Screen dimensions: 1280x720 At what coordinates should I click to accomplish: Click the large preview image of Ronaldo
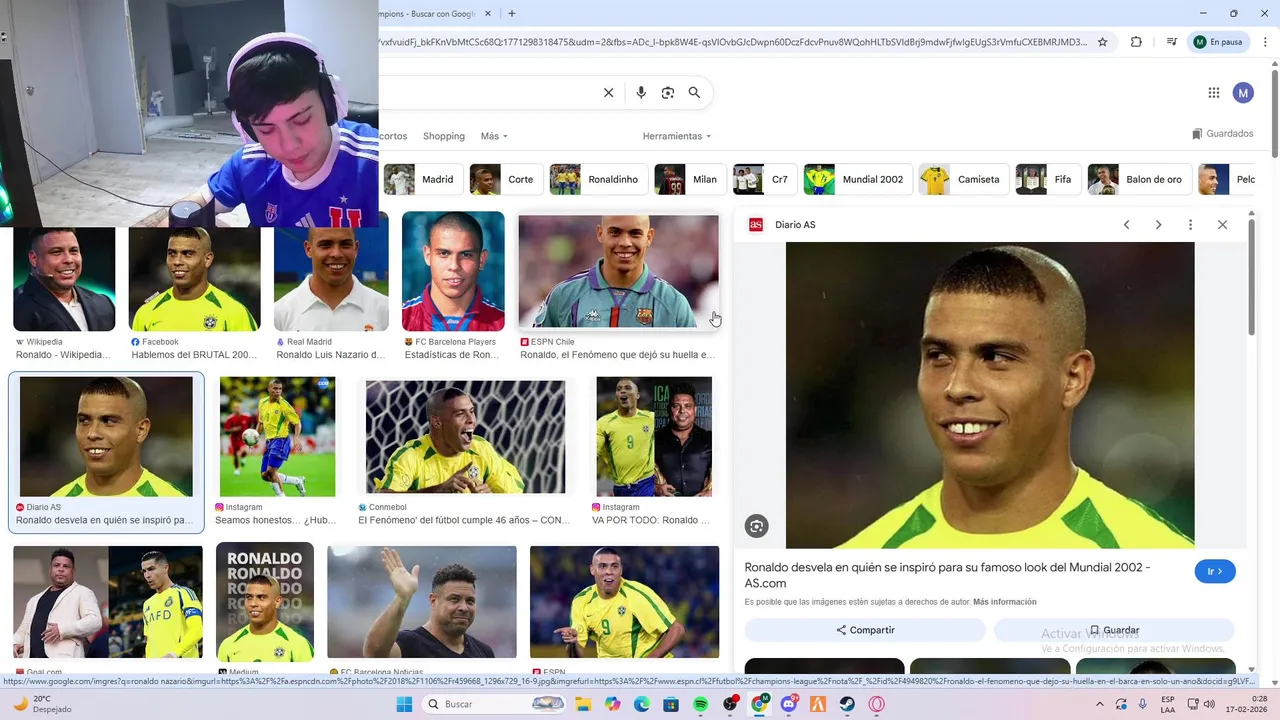(x=990, y=395)
